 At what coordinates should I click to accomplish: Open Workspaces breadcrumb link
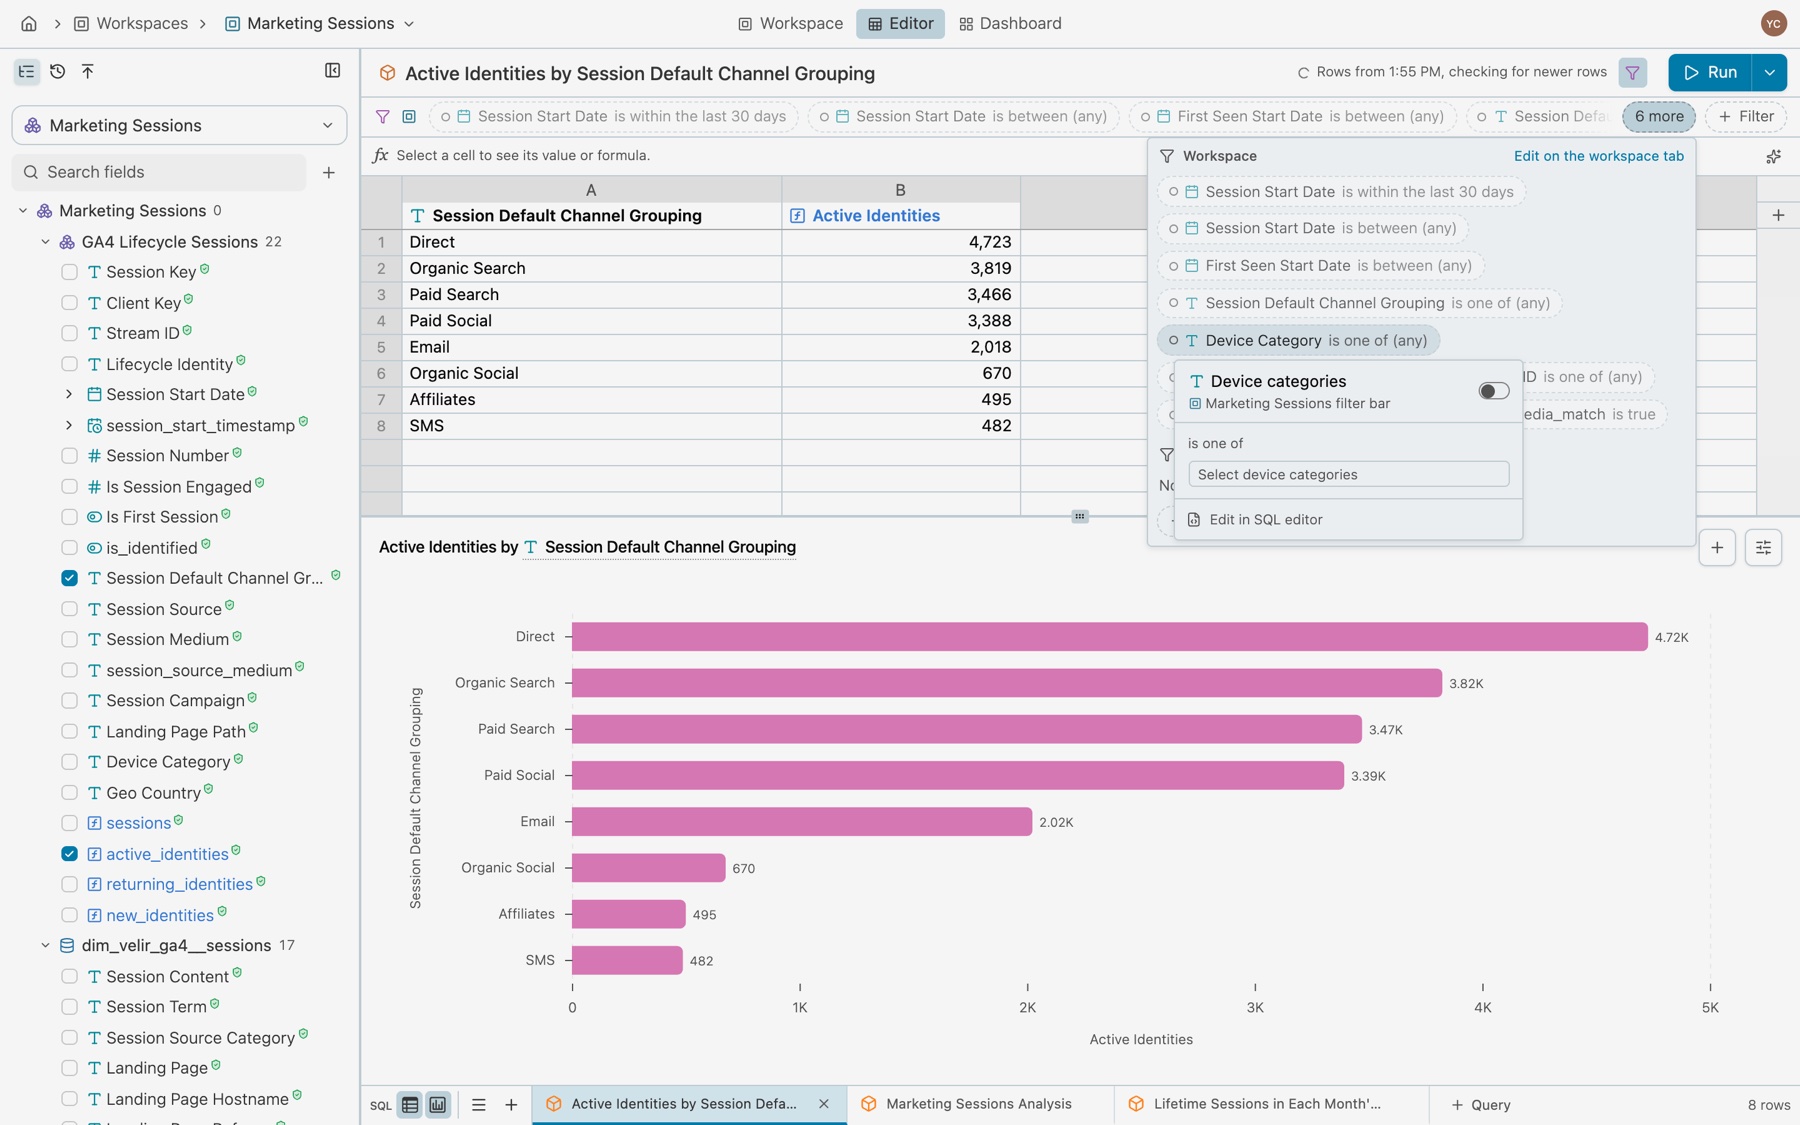[x=131, y=23]
